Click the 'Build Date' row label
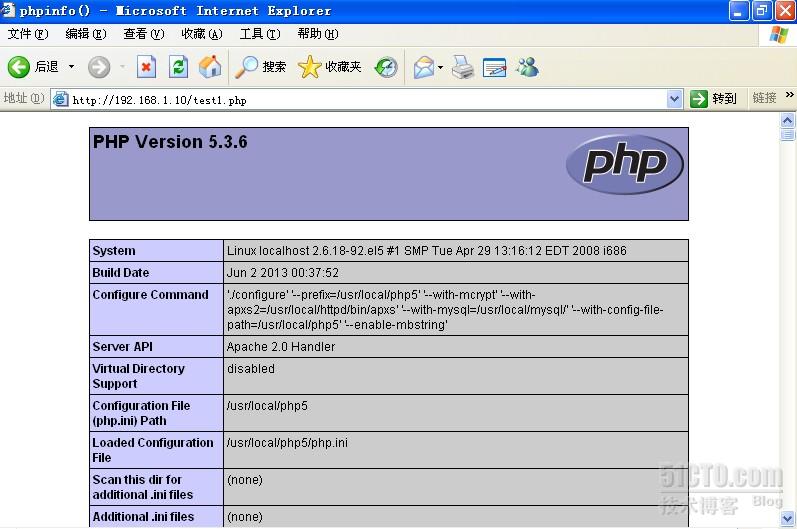The width and height of the screenshot is (797, 529). (120, 273)
